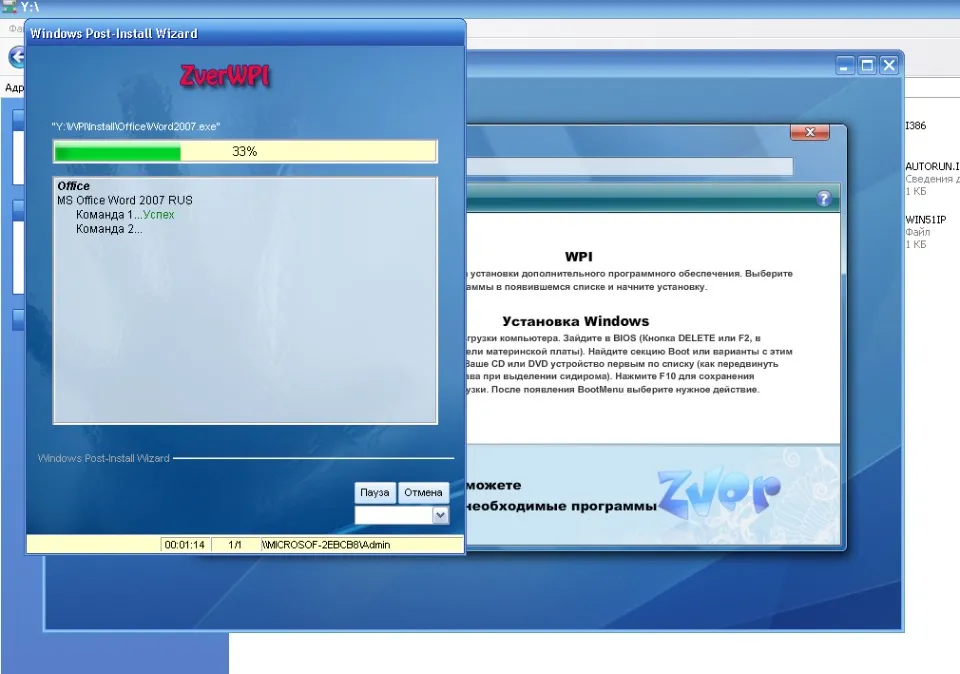The height and width of the screenshot is (674, 960).
Task: Click the Word2007.exe path text
Action: (135, 127)
